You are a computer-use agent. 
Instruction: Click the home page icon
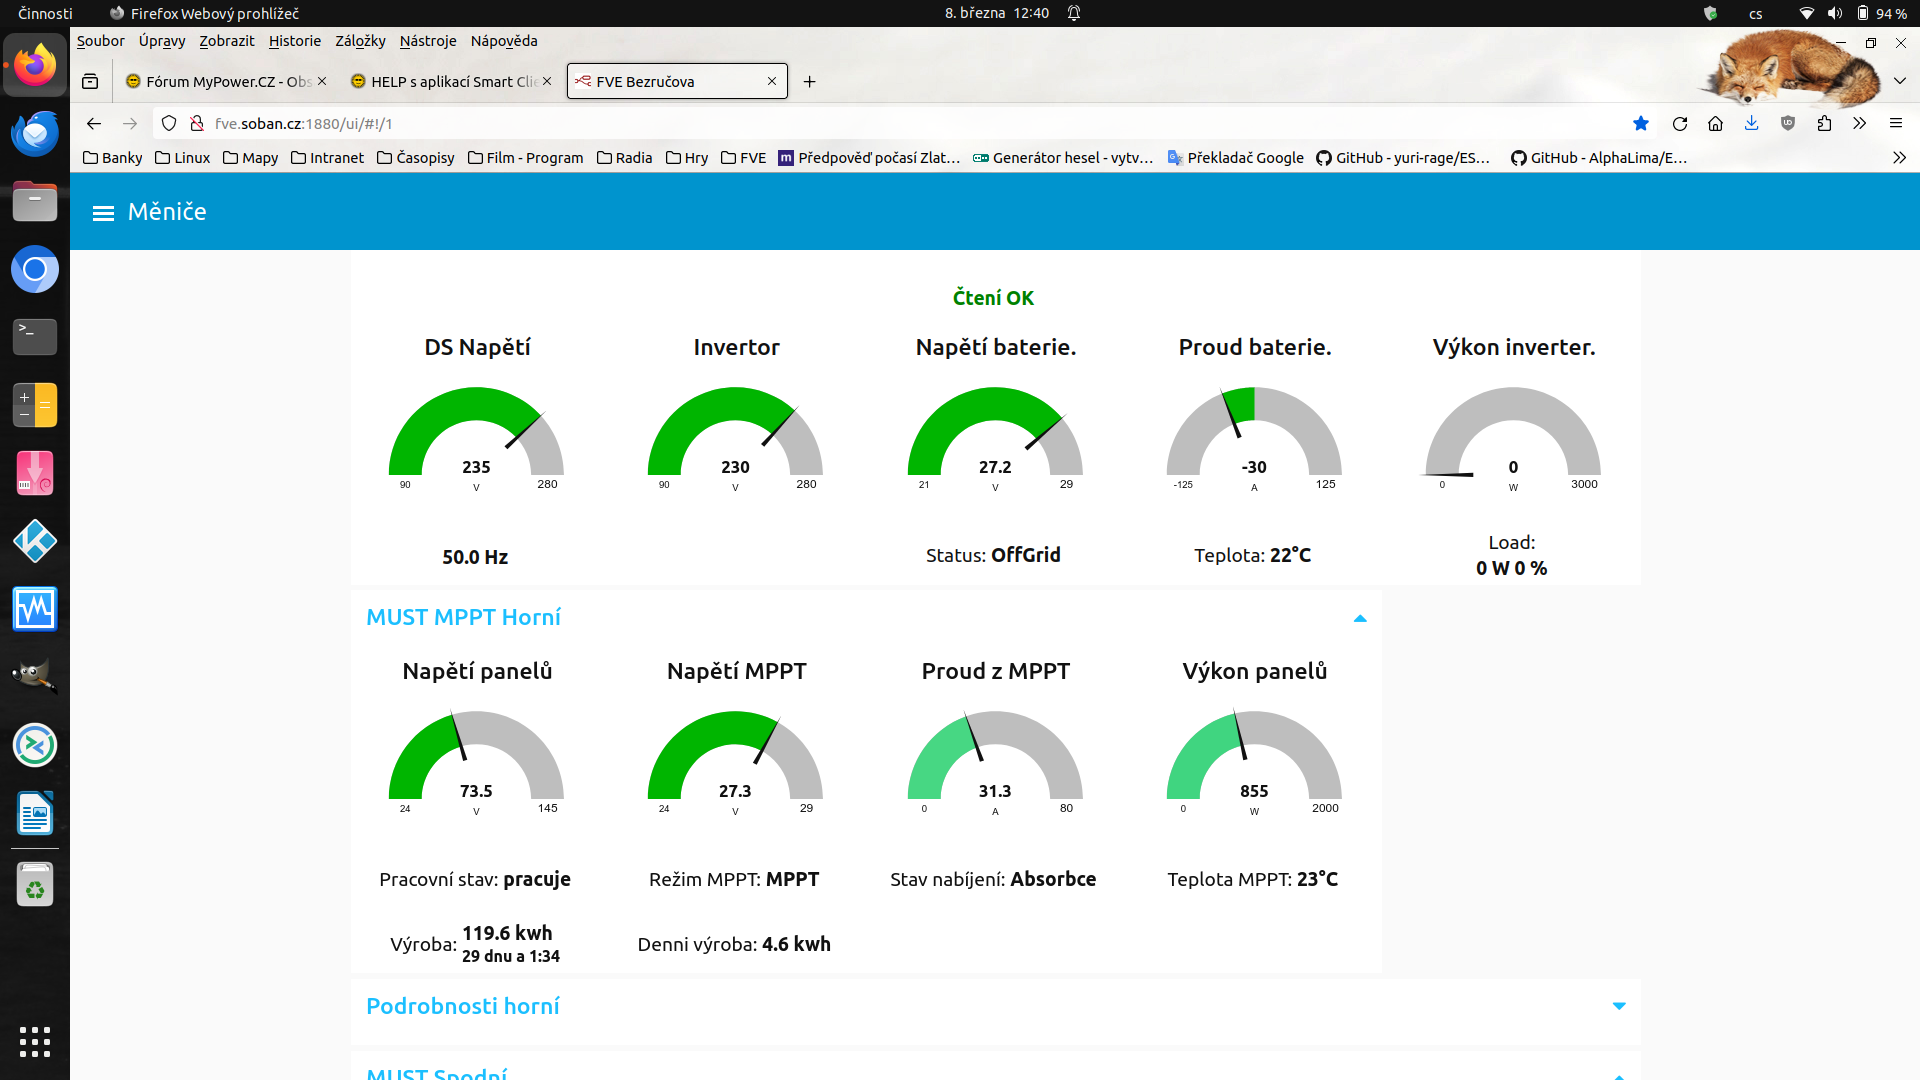pyautogui.click(x=1715, y=124)
